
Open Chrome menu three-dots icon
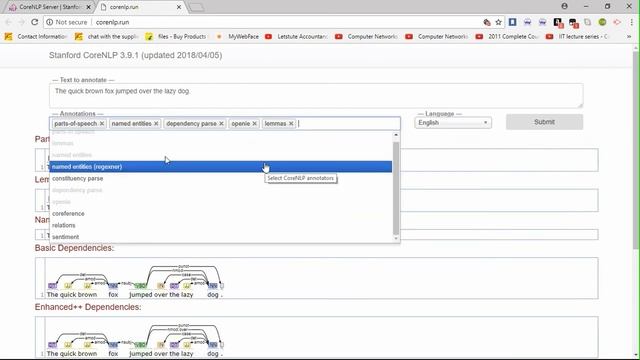point(631,22)
